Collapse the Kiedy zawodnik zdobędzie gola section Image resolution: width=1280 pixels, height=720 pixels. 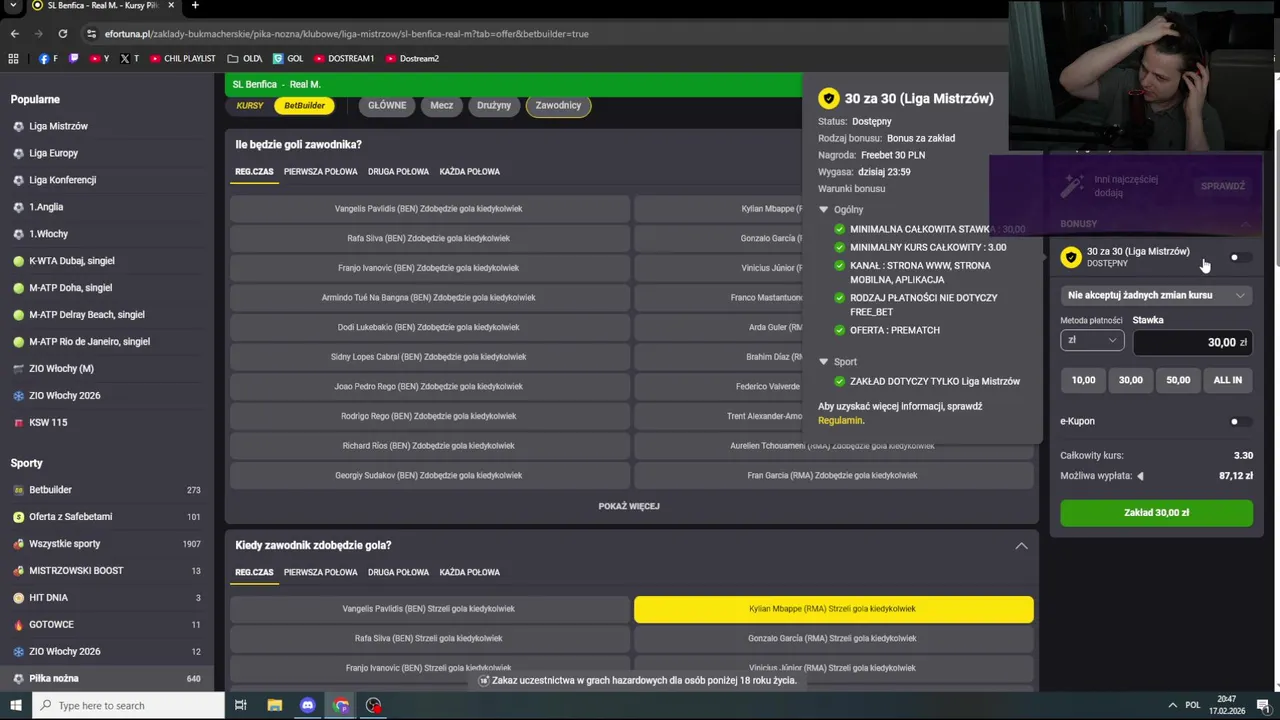(x=1021, y=545)
